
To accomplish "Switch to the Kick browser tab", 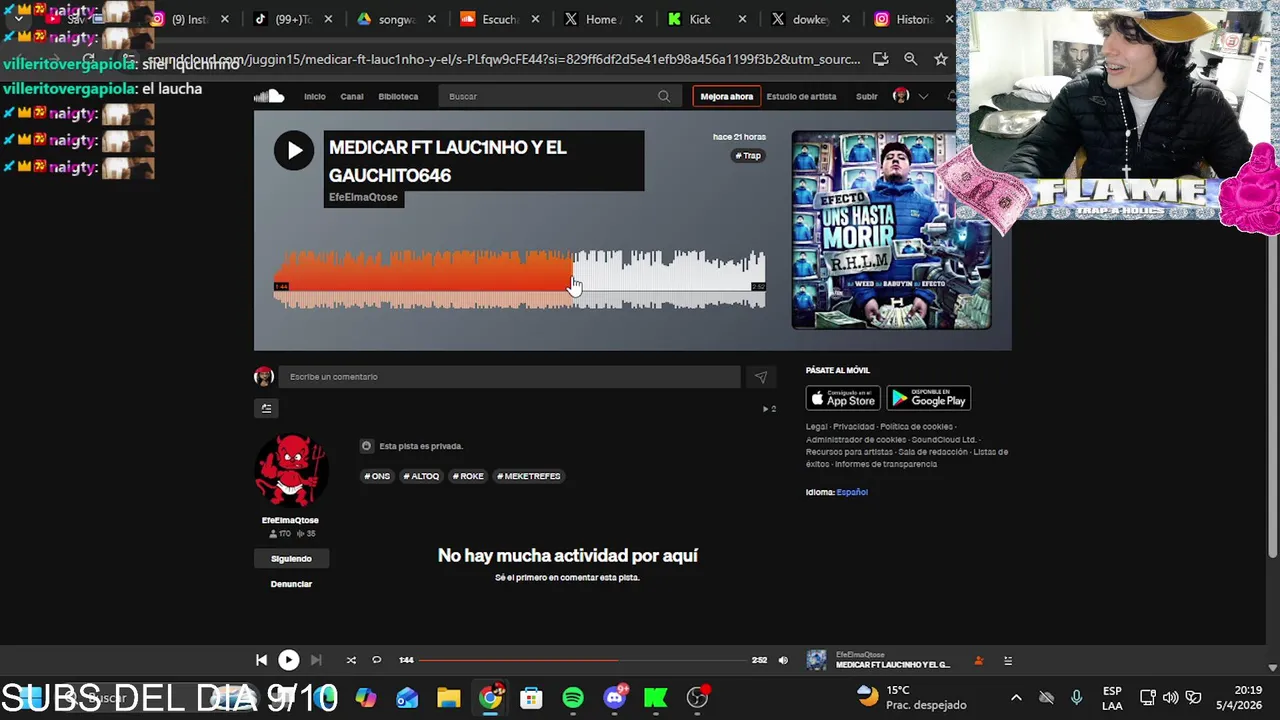I will click(706, 19).
